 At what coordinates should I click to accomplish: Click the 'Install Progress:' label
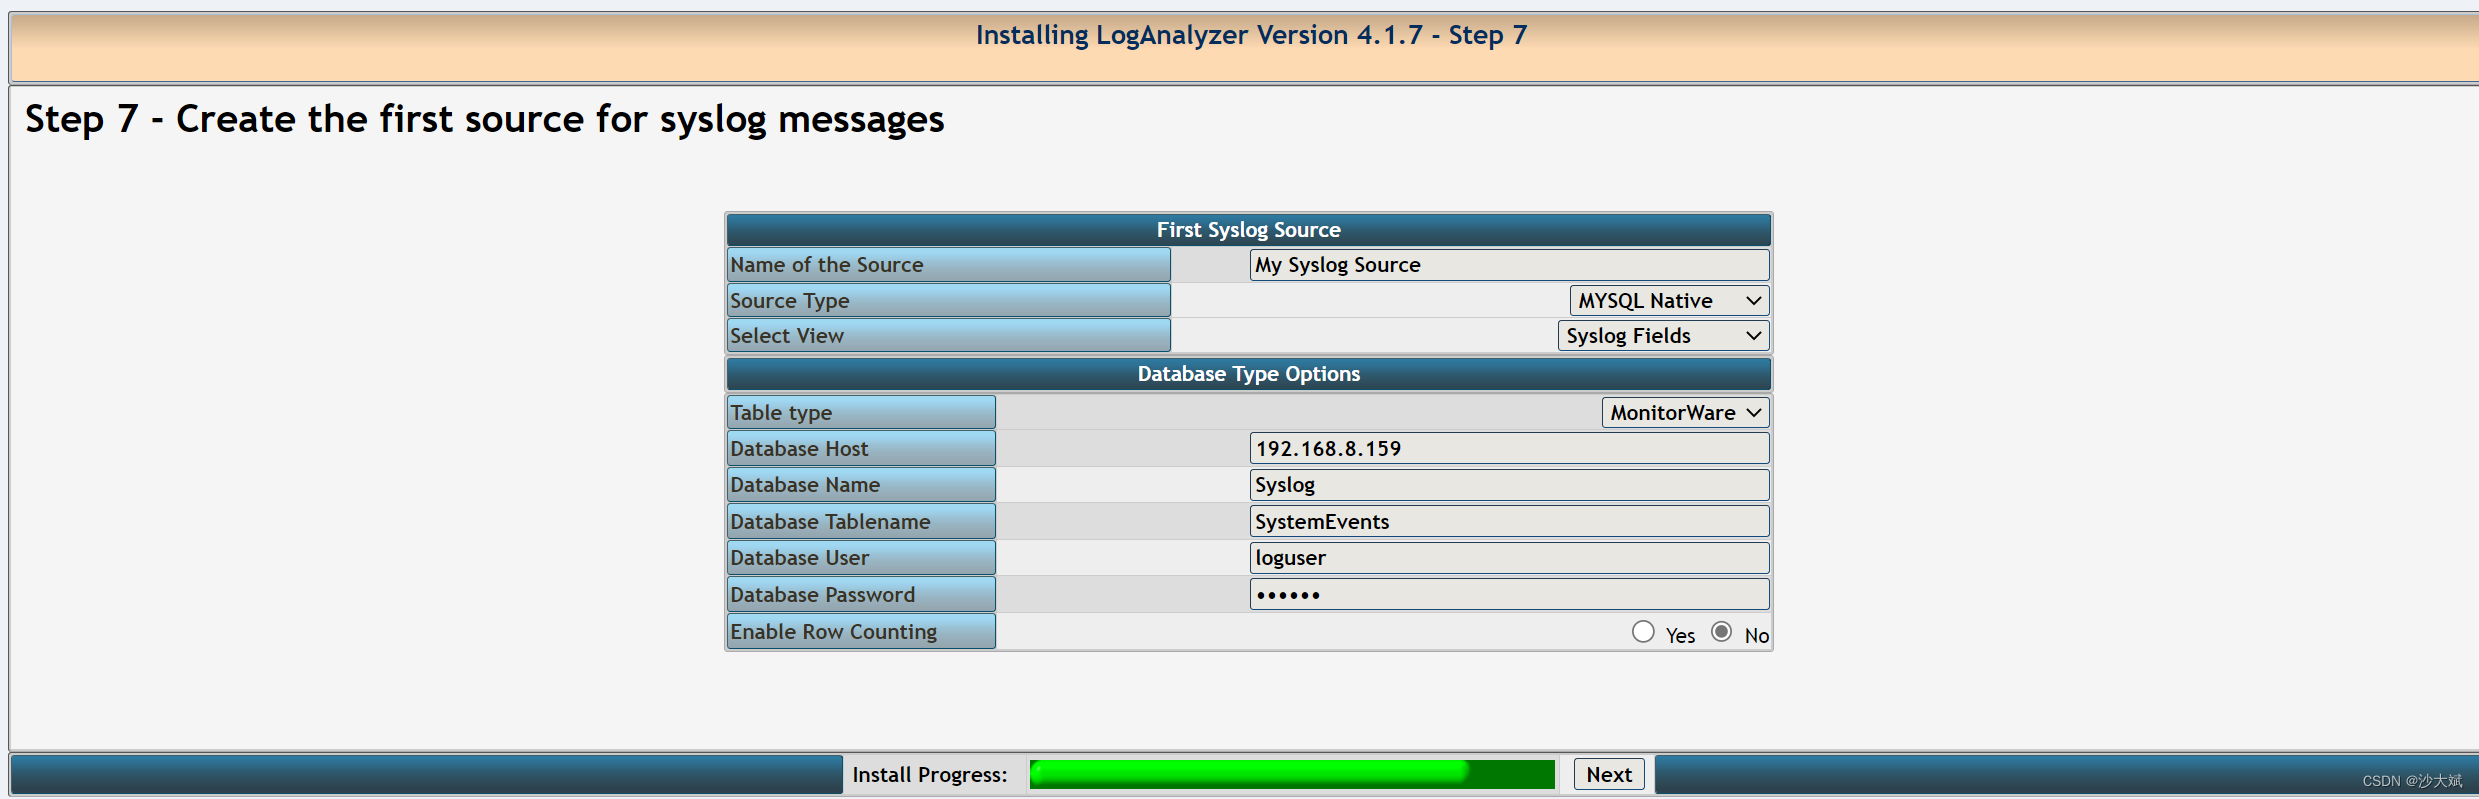(929, 775)
